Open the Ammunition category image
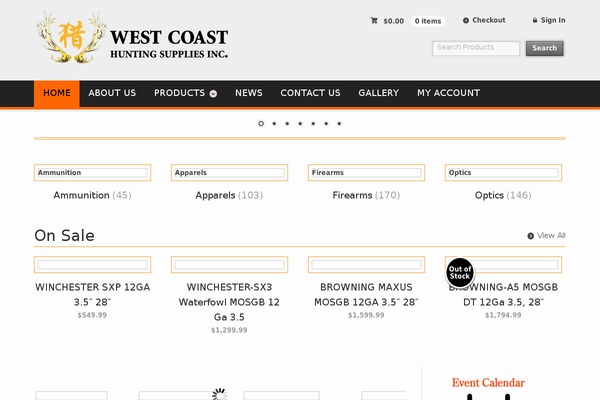This screenshot has width=600, height=400. pyautogui.click(x=92, y=173)
